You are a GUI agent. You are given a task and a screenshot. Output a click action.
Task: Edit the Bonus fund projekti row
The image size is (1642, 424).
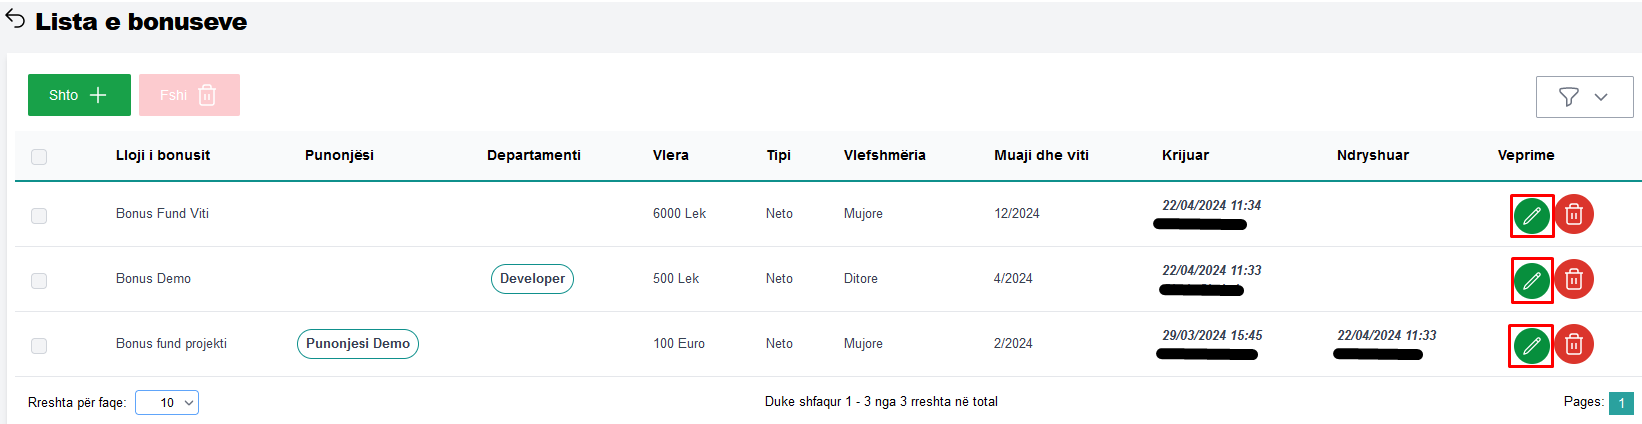(x=1531, y=345)
